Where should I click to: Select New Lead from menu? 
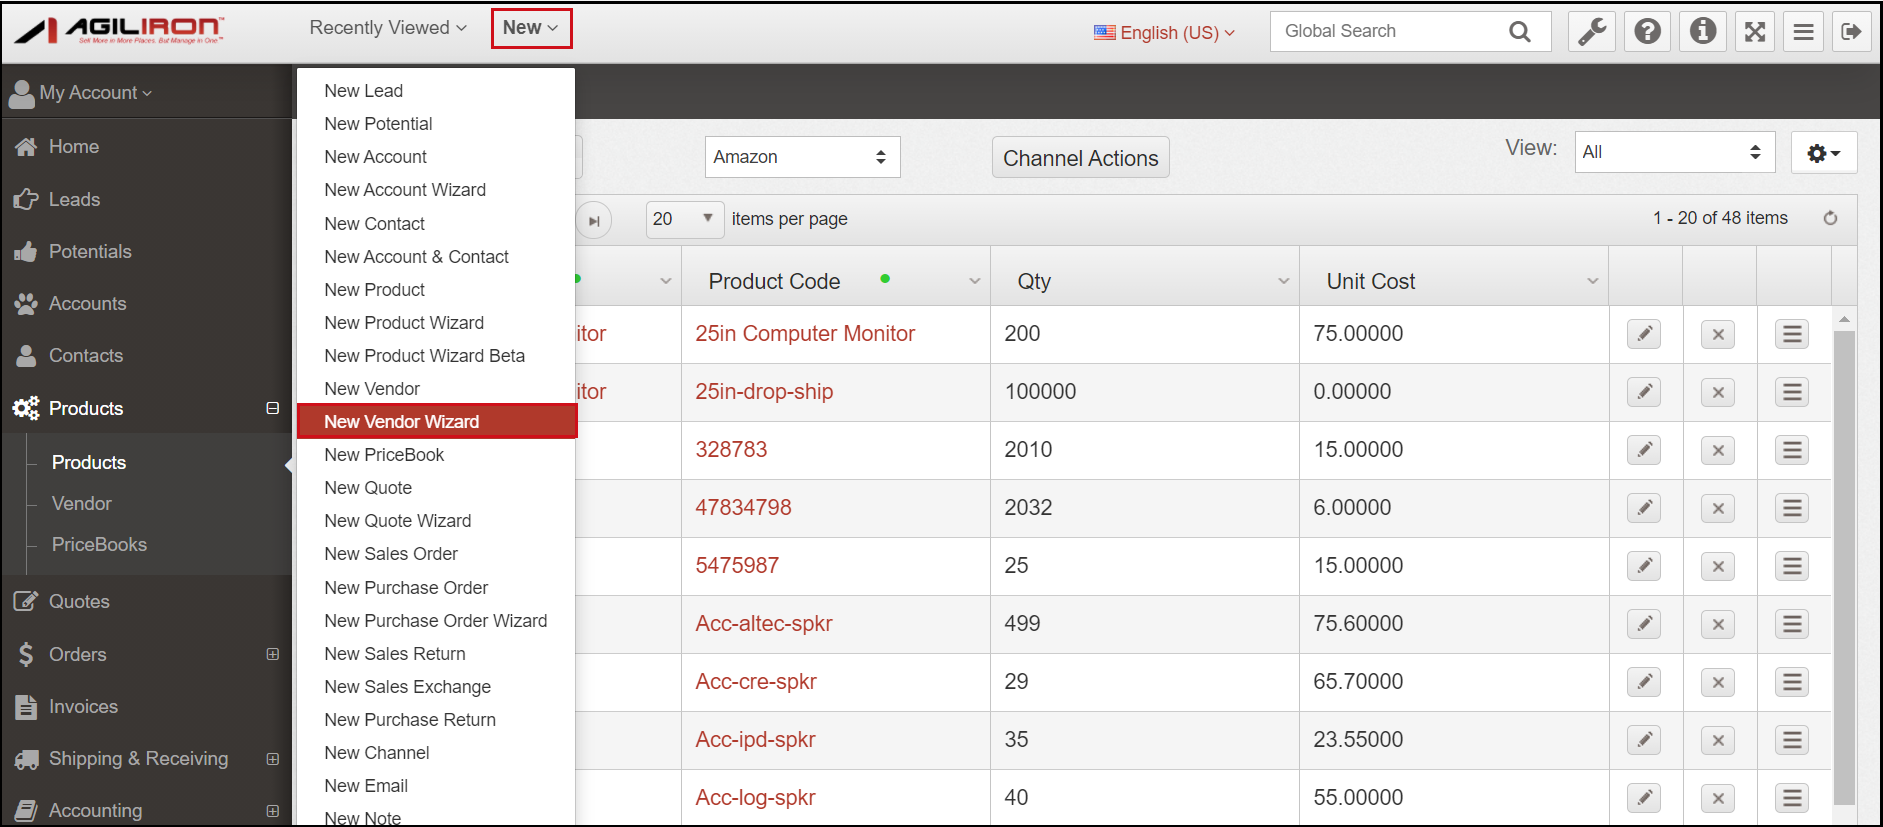364,91
